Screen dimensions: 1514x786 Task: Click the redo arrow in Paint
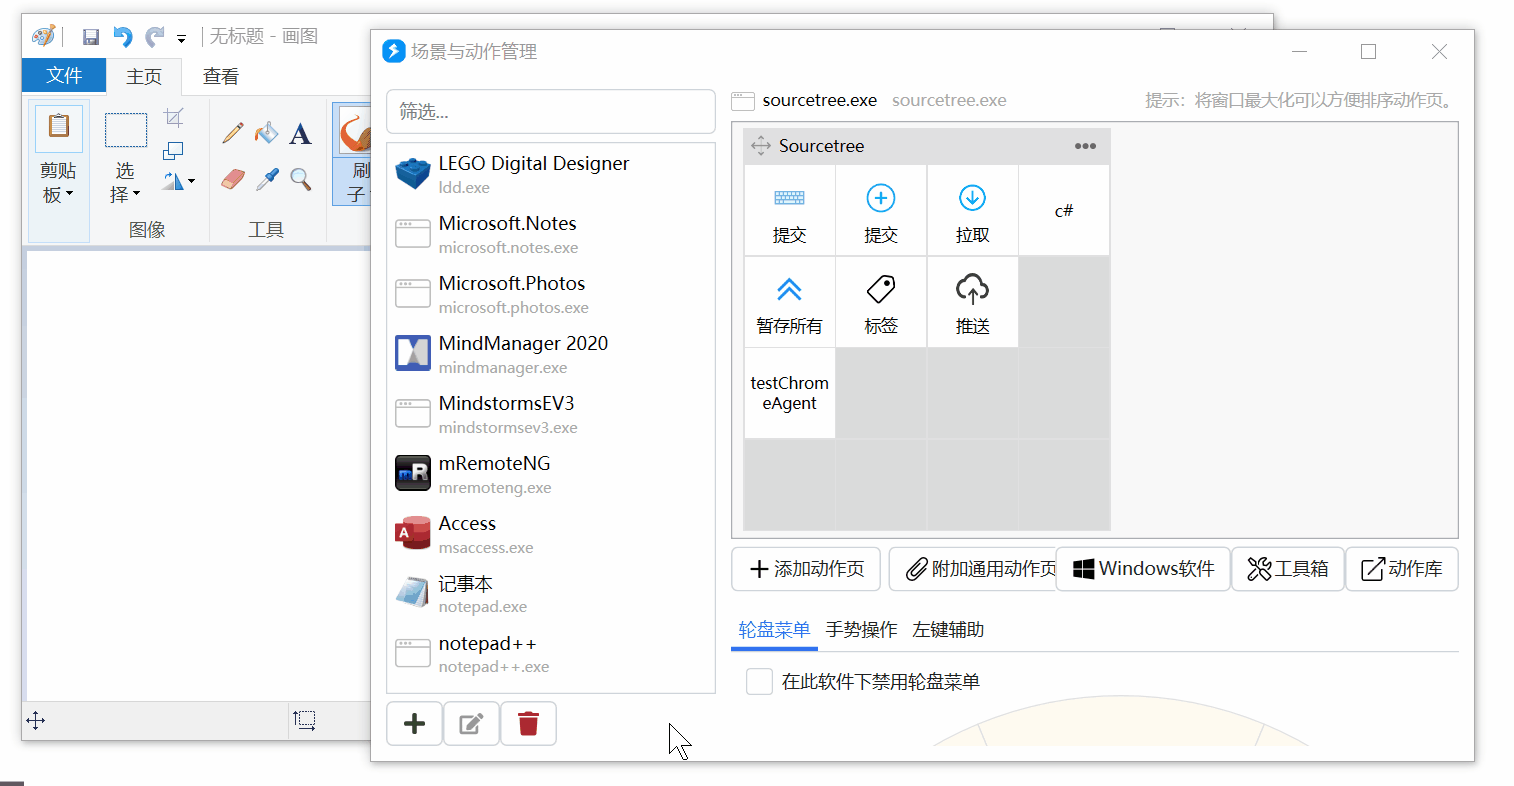[x=154, y=37]
